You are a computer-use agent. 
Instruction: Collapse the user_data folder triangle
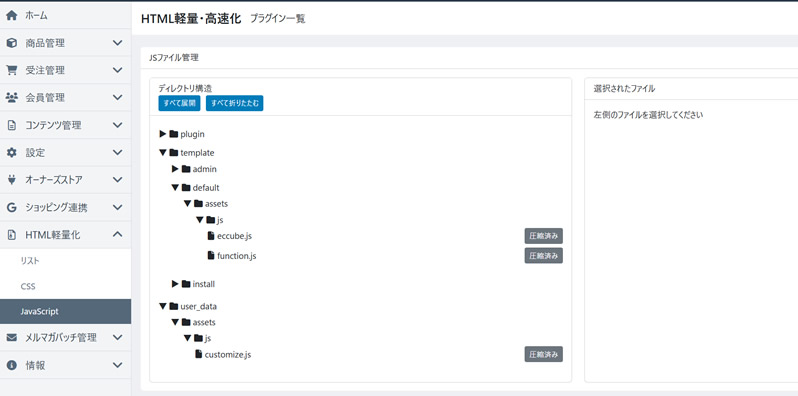pyautogui.click(x=163, y=306)
